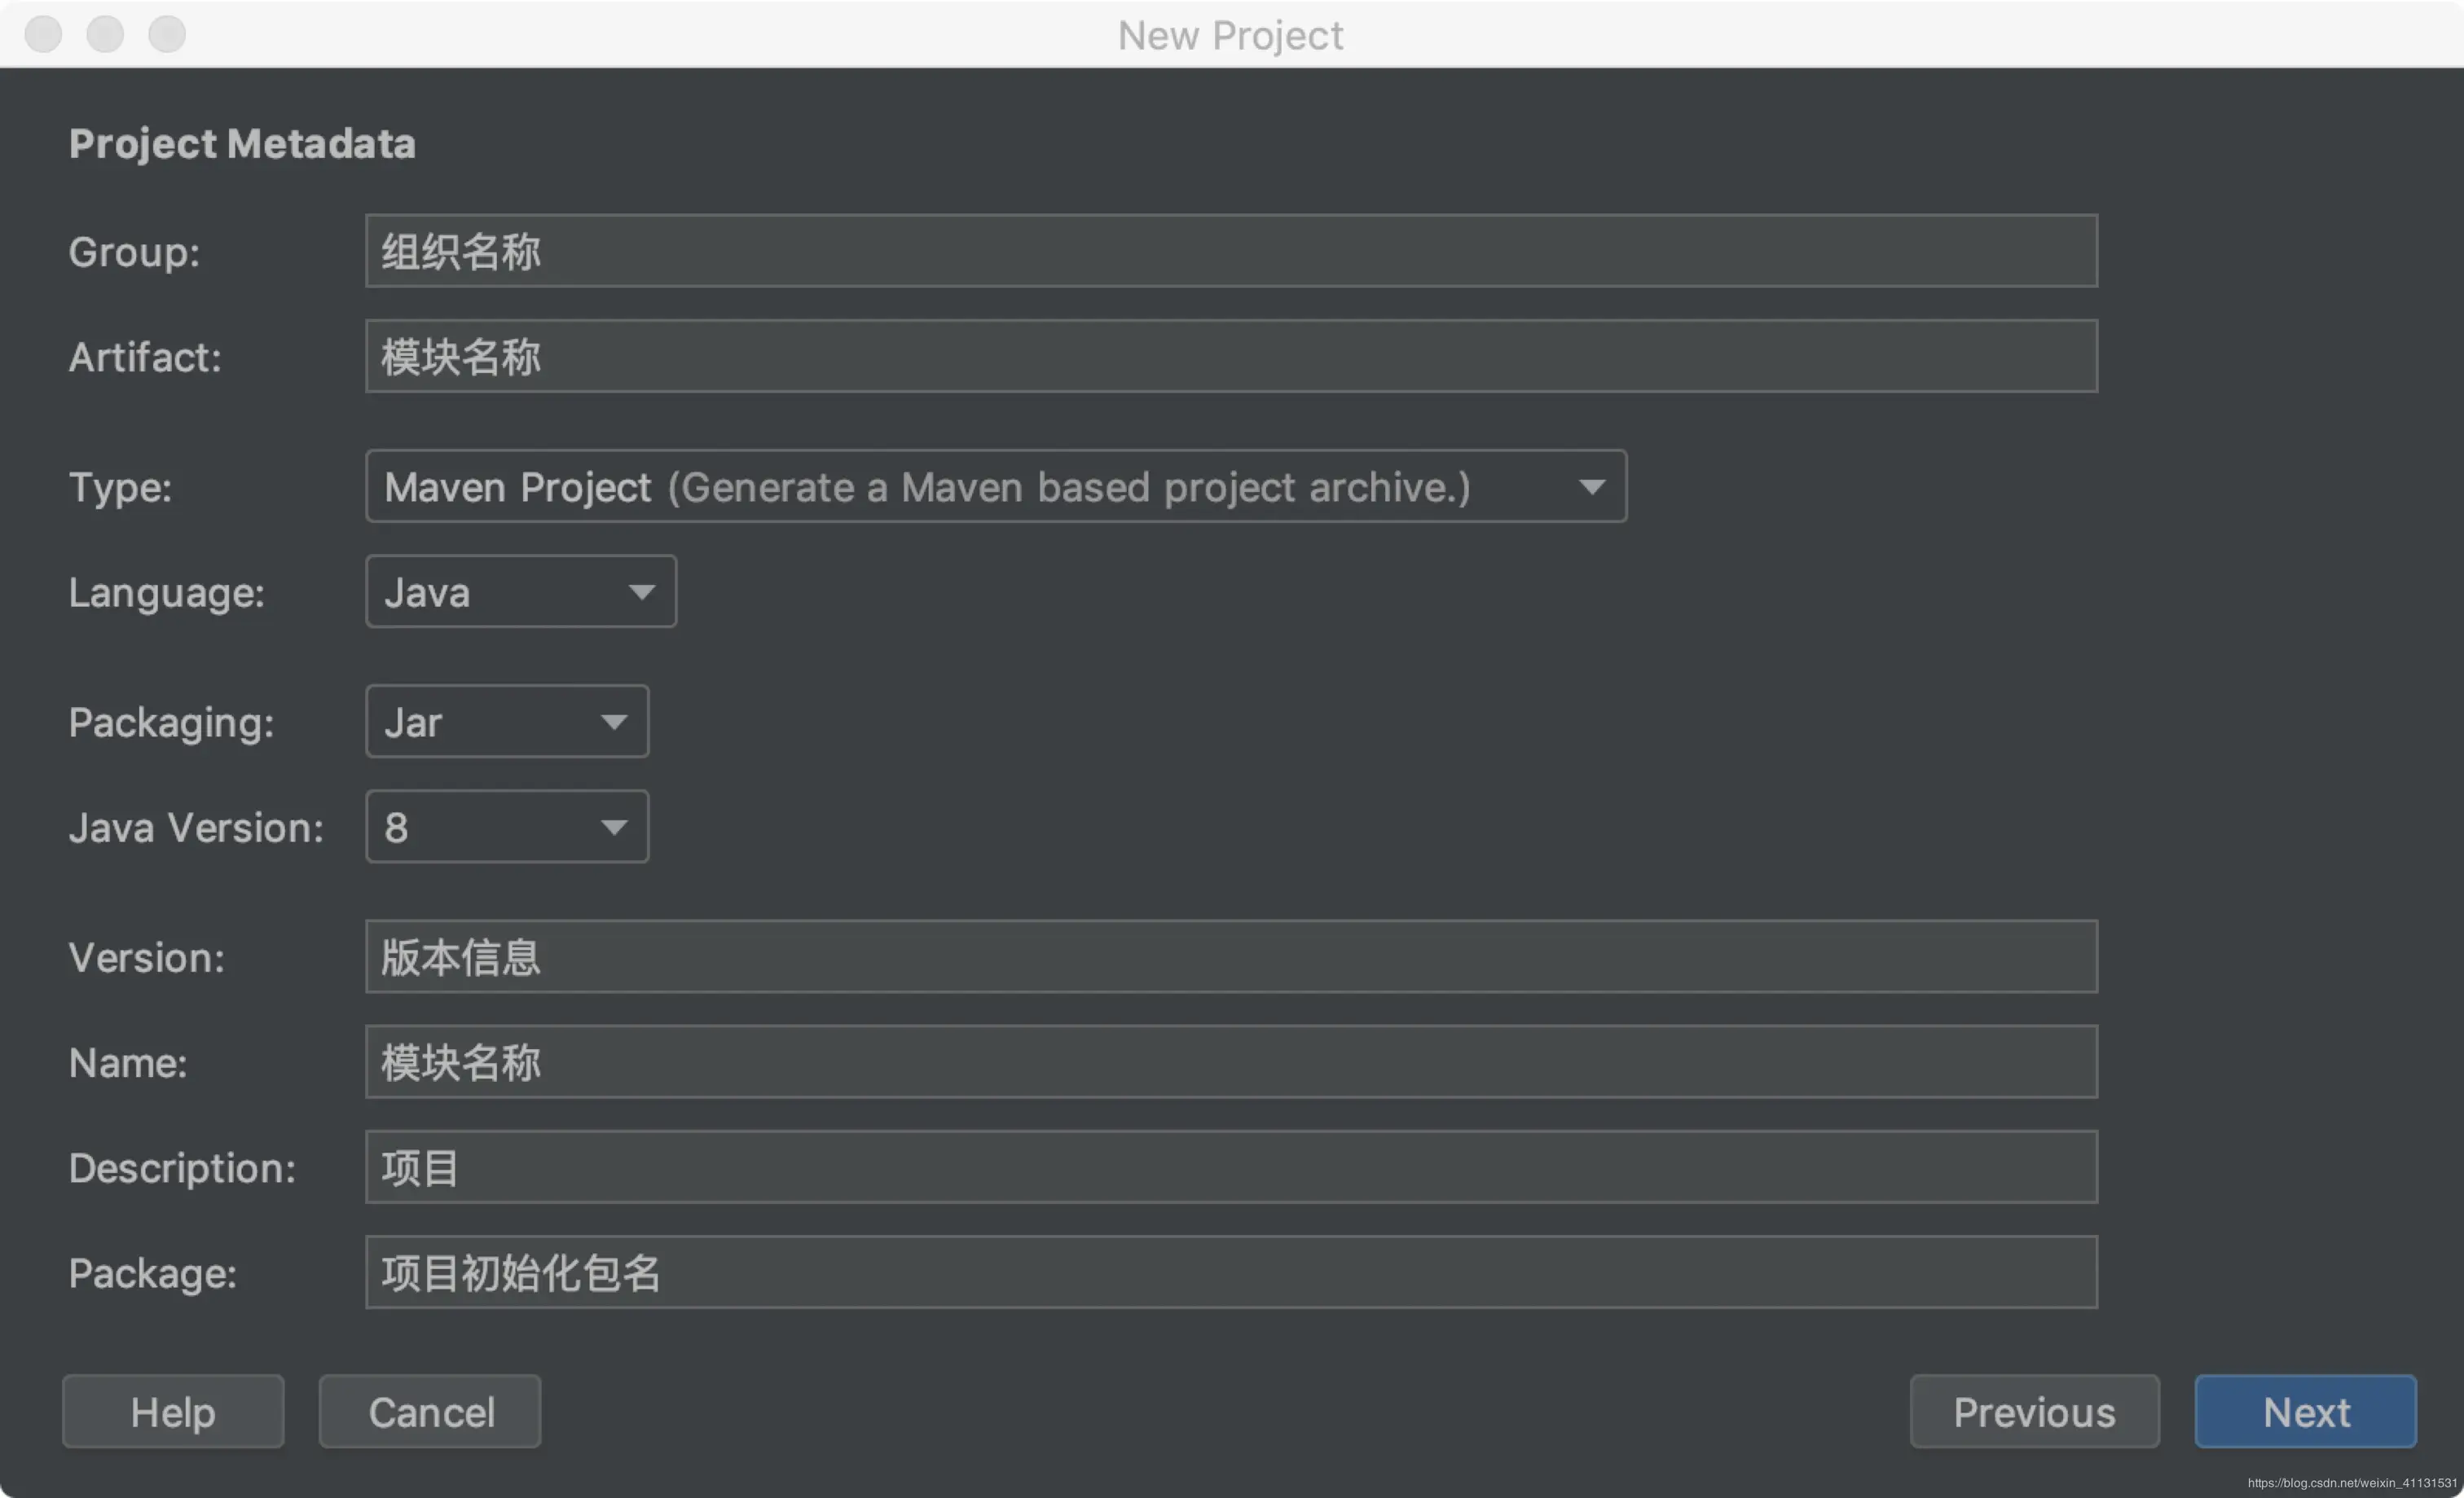The width and height of the screenshot is (2464, 1498).
Task: Open the Type dropdown showing Maven Project
Action: tap(996, 486)
